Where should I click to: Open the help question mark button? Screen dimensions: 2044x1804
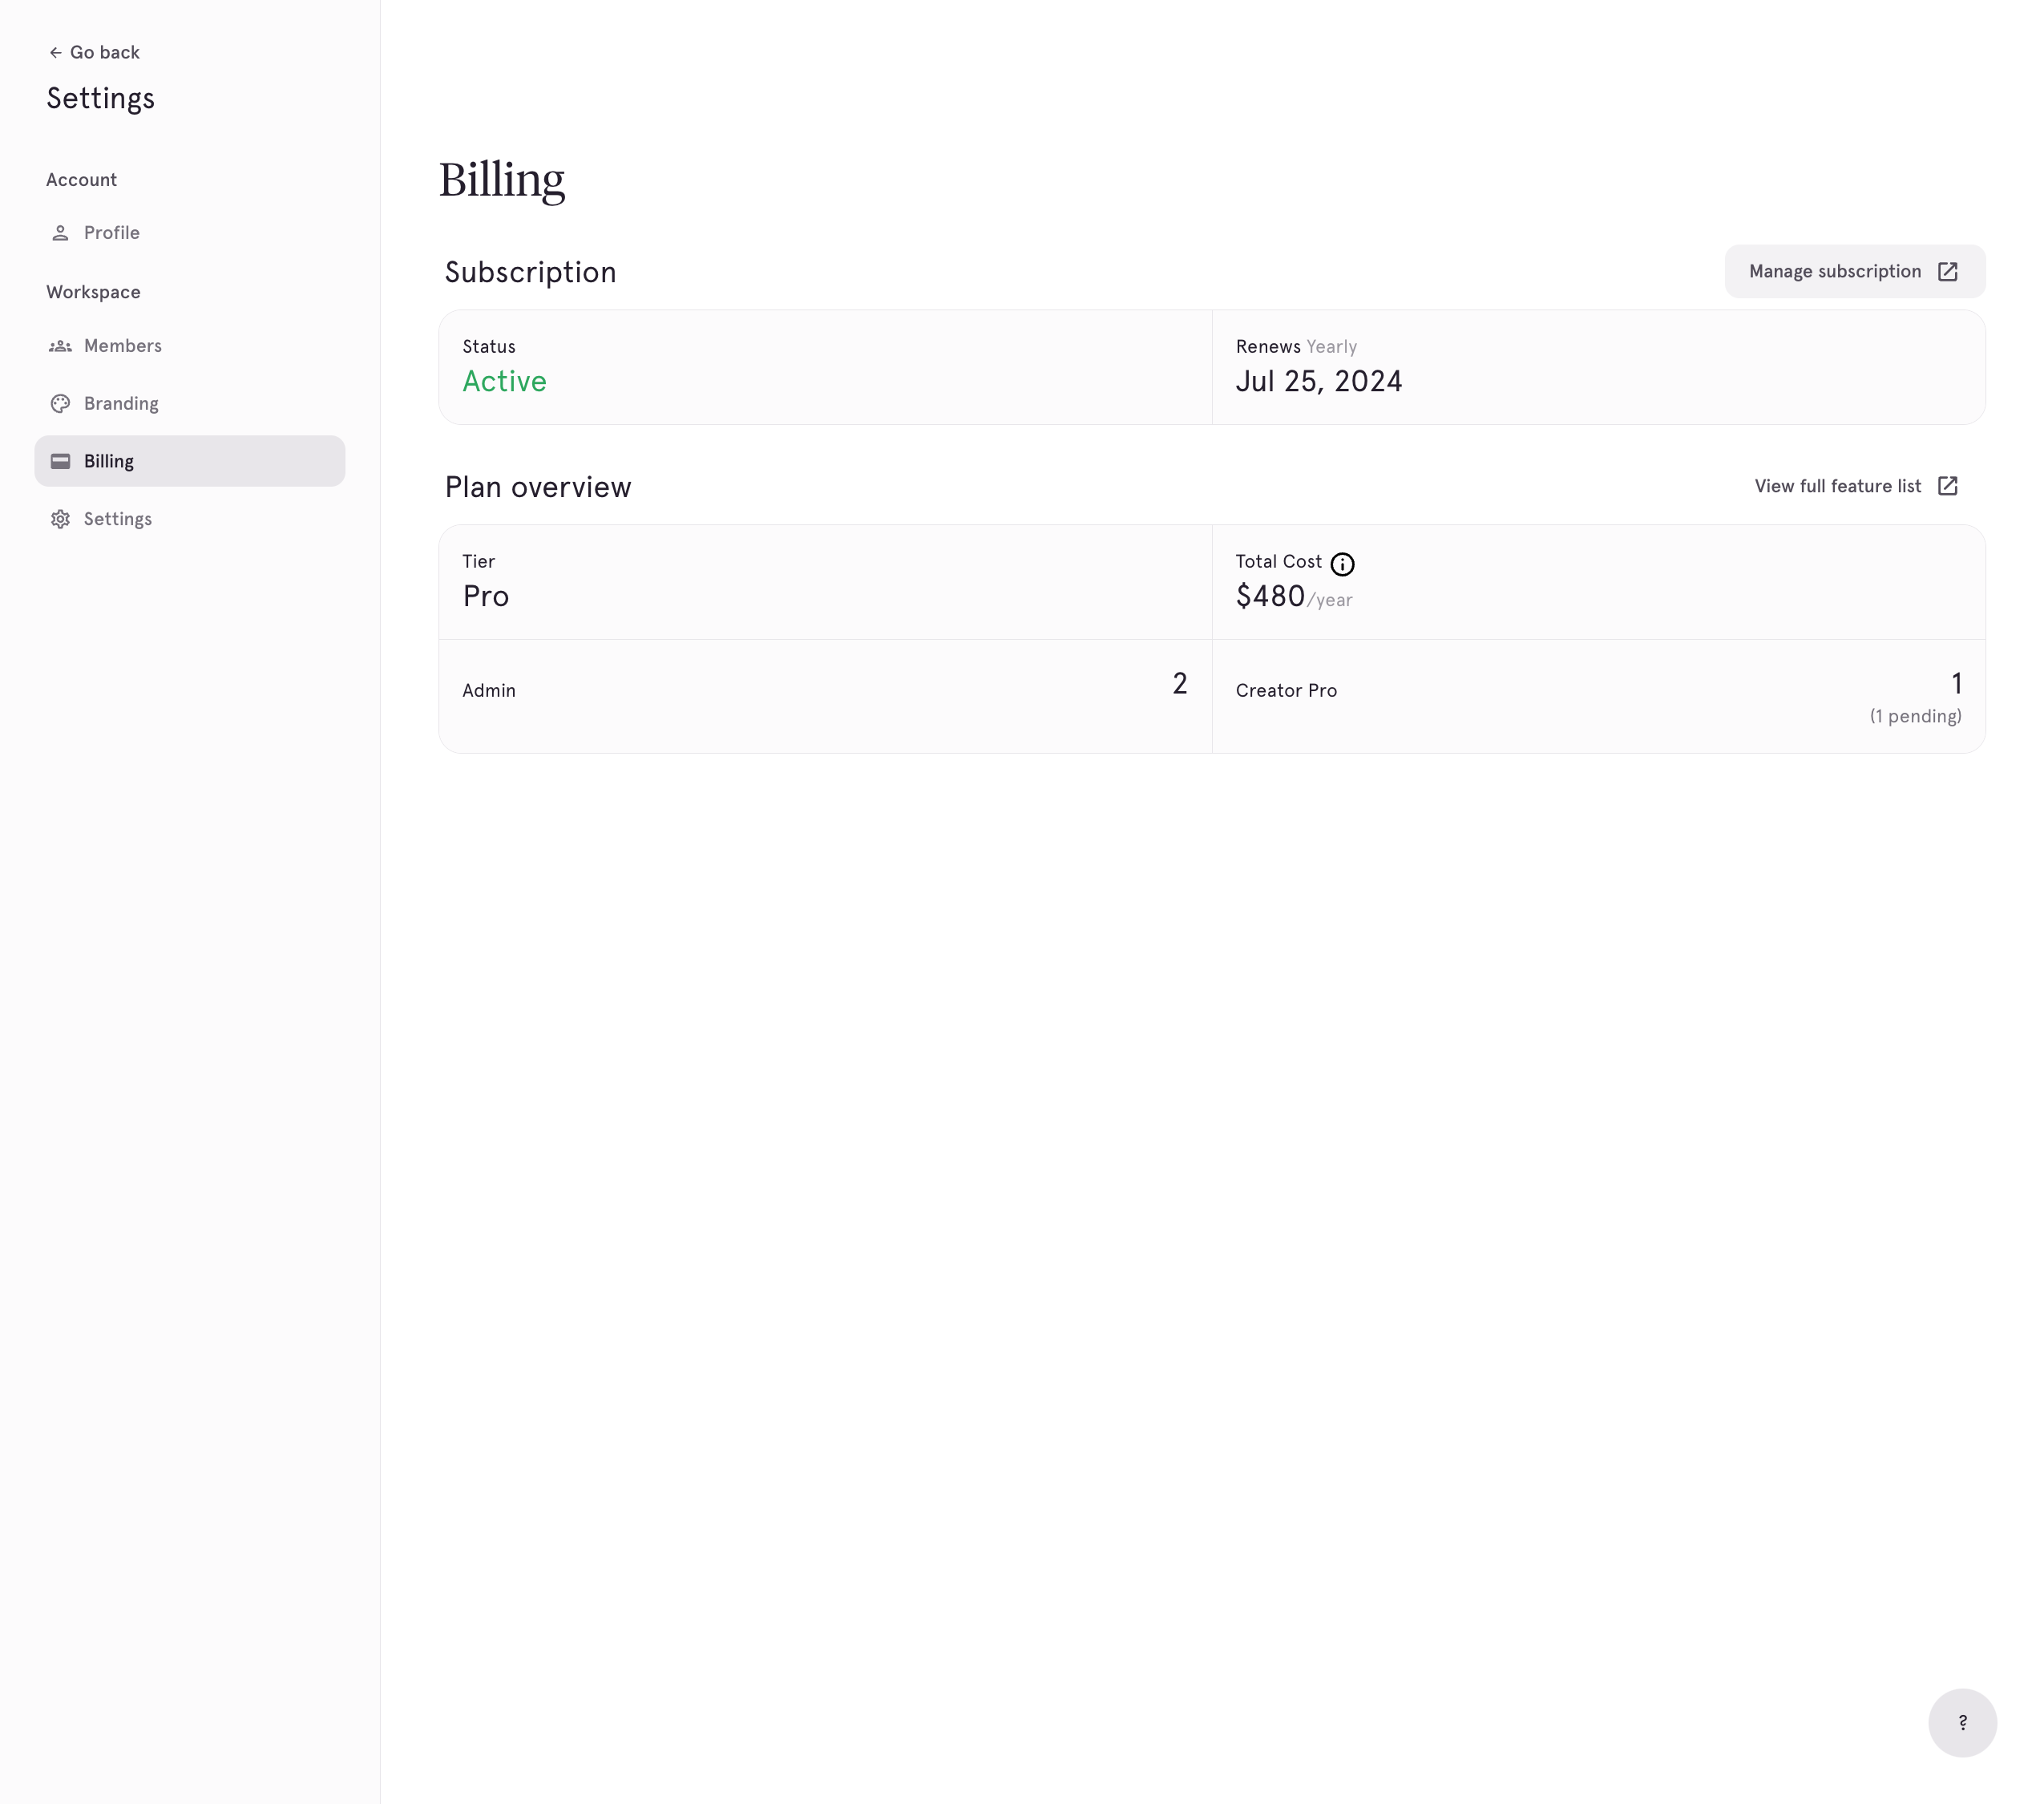(1962, 1722)
